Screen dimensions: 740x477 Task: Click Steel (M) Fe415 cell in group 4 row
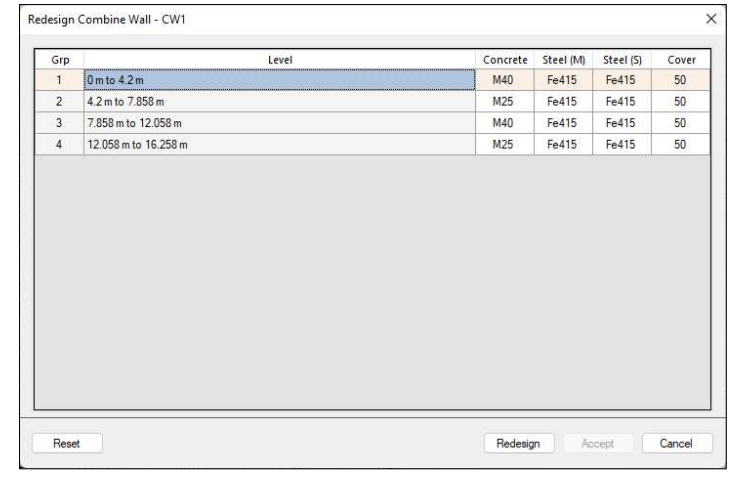(x=563, y=144)
